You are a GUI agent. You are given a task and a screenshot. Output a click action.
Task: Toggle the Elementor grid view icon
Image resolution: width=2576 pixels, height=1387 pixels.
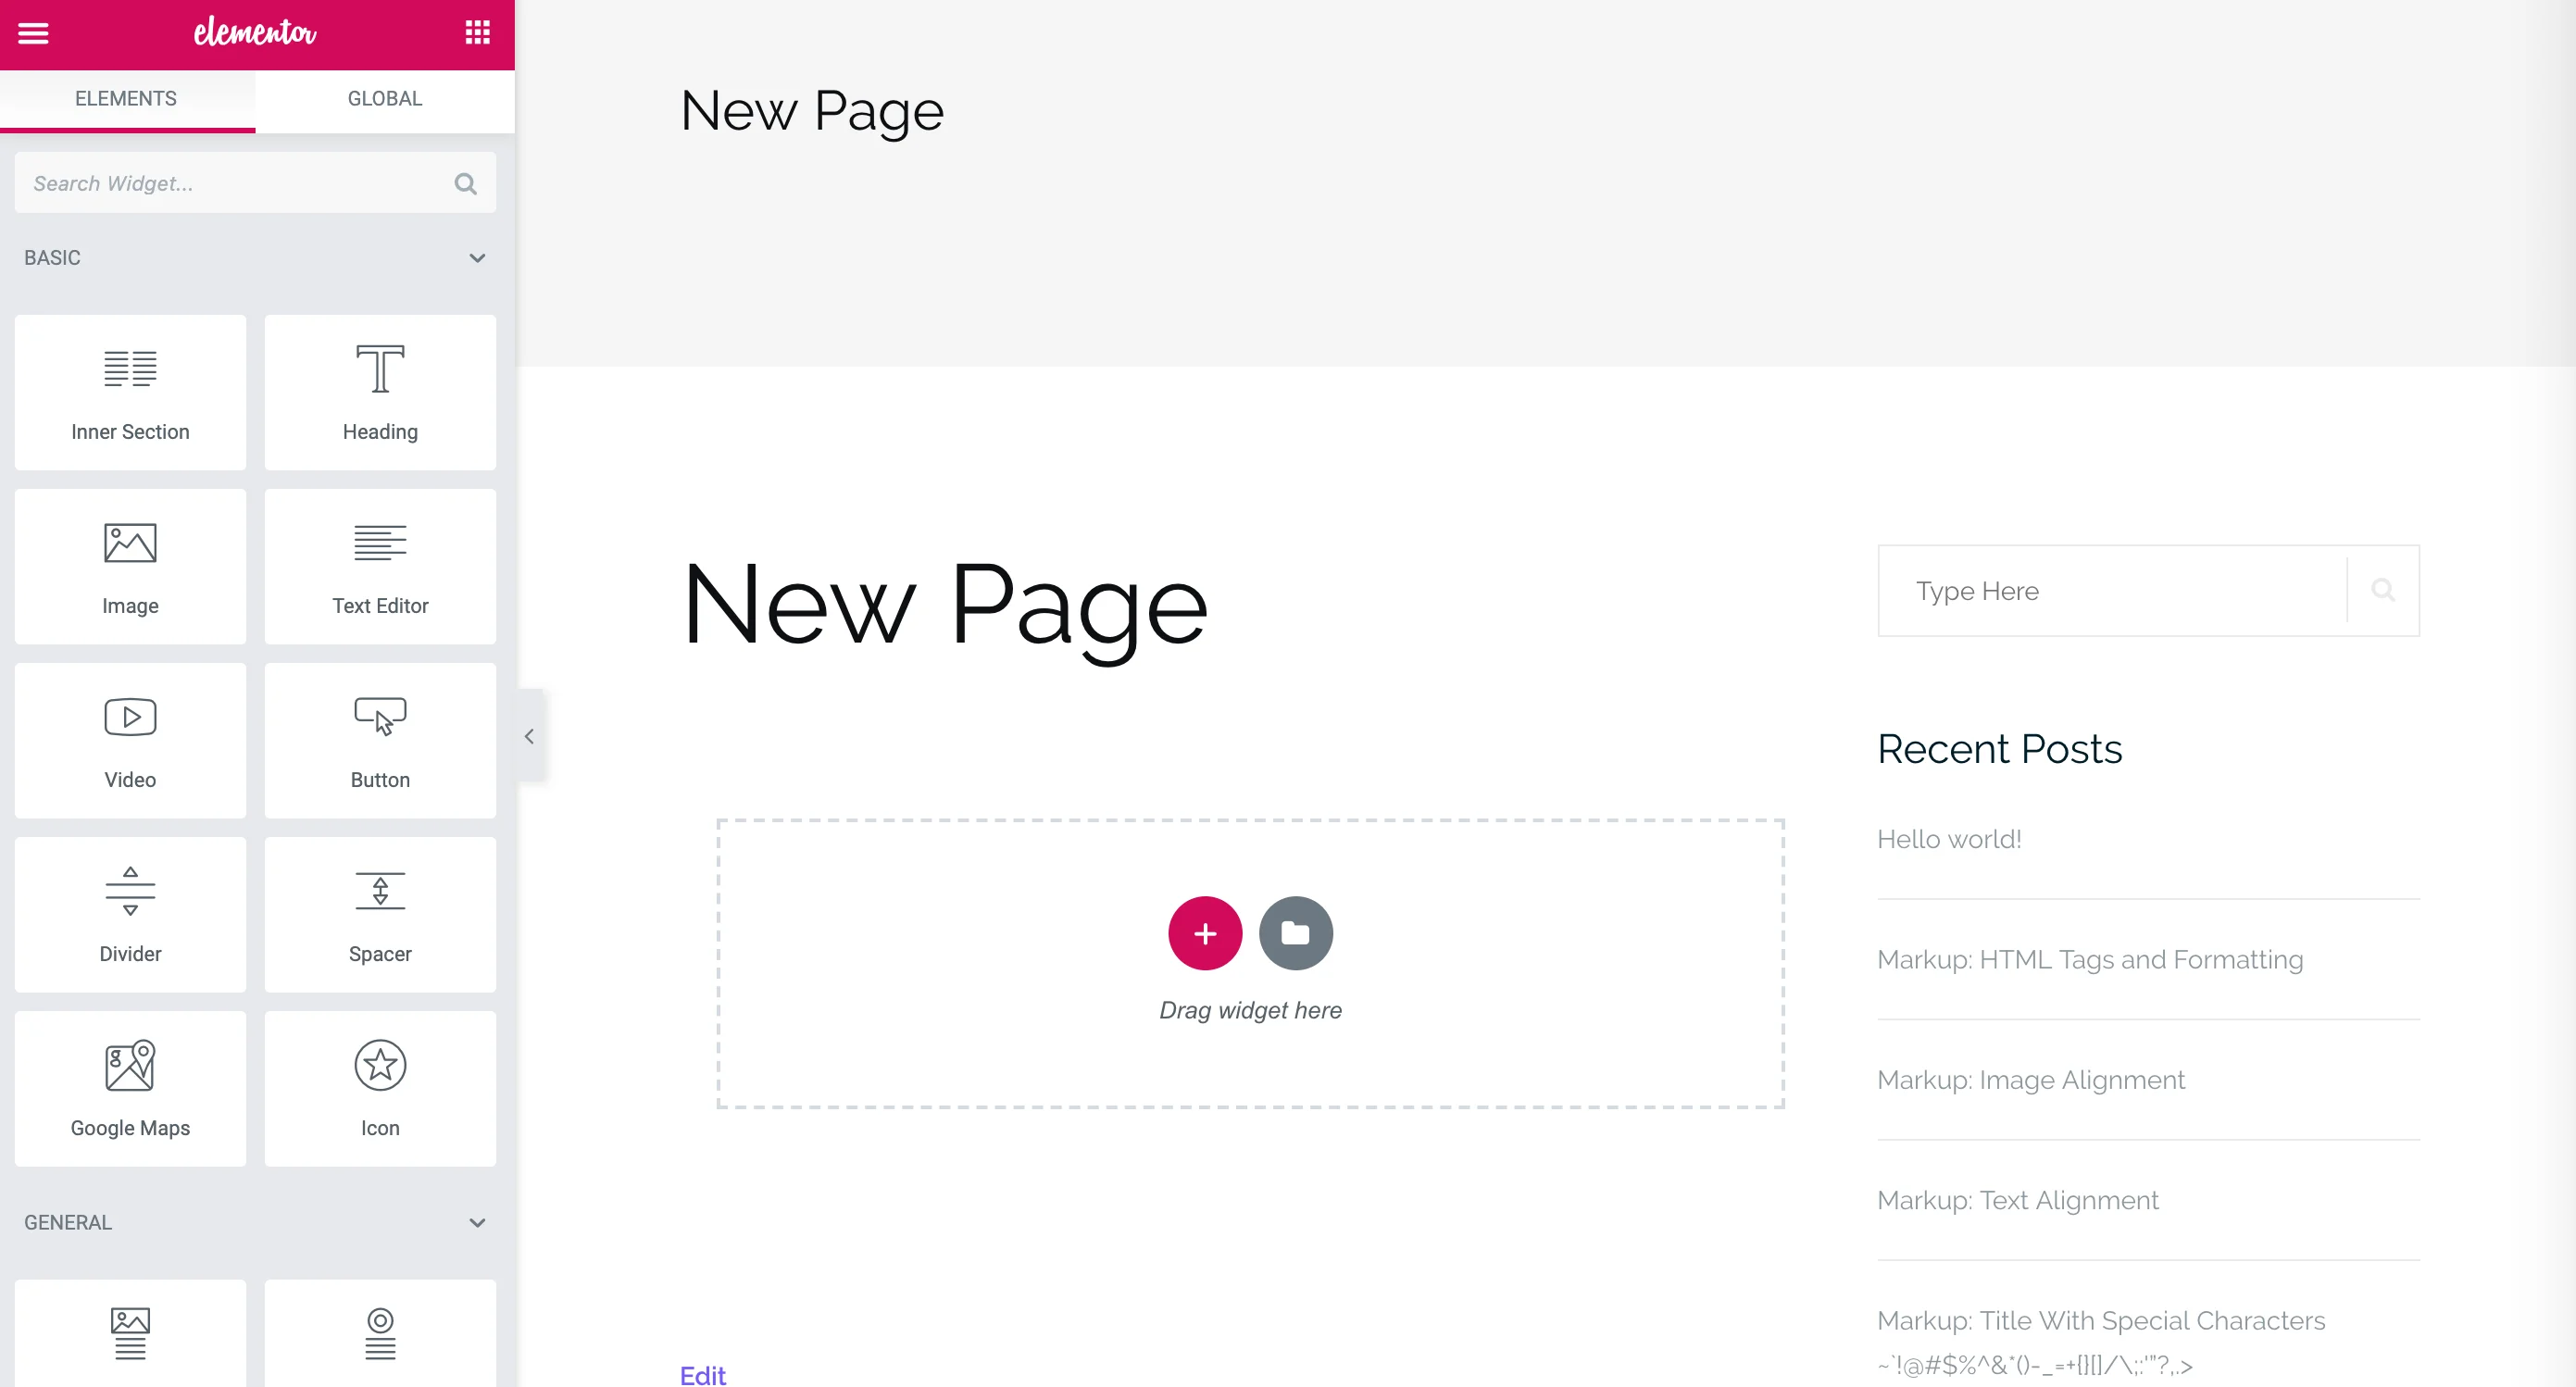click(x=479, y=32)
